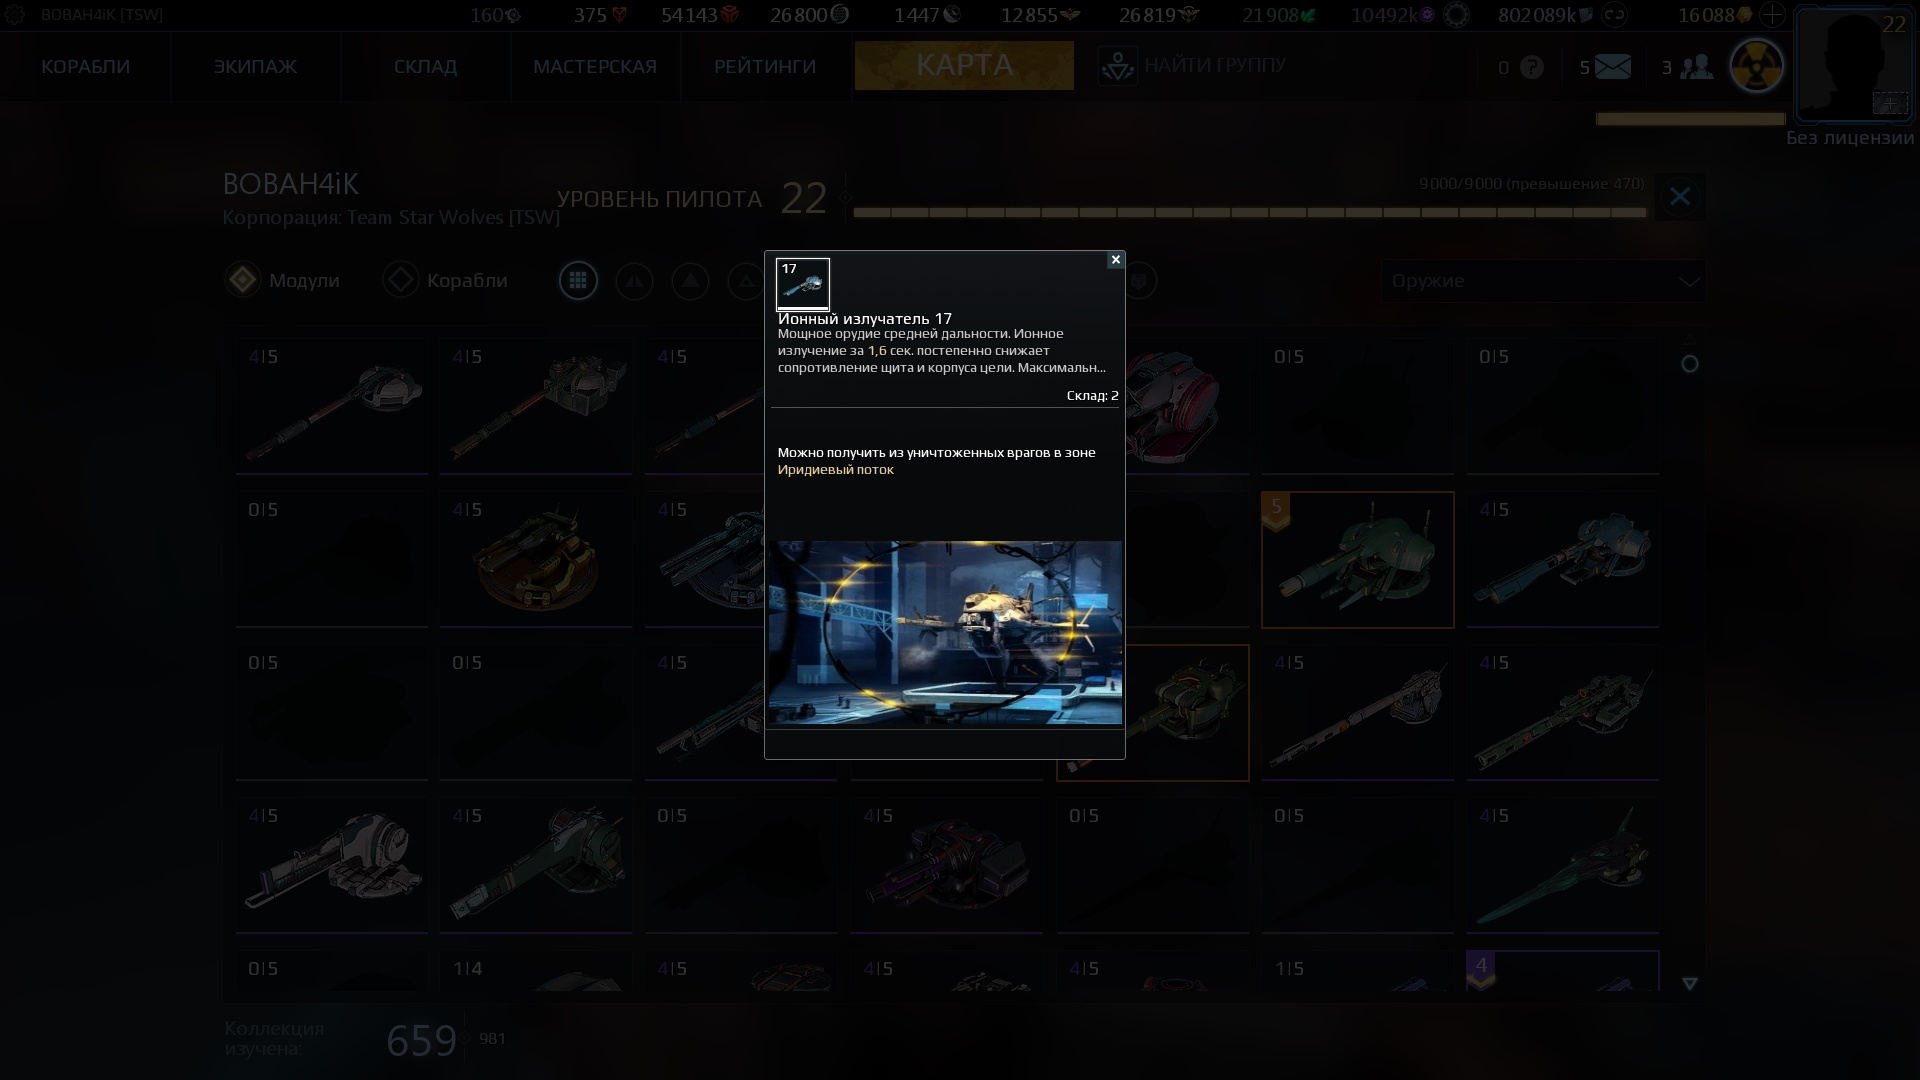Click the radiation corporation emblem

[1757, 66]
